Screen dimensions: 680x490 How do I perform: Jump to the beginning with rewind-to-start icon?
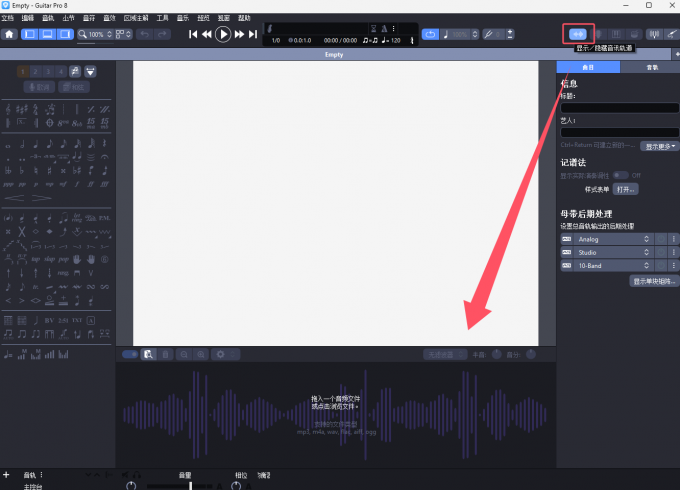(x=193, y=34)
